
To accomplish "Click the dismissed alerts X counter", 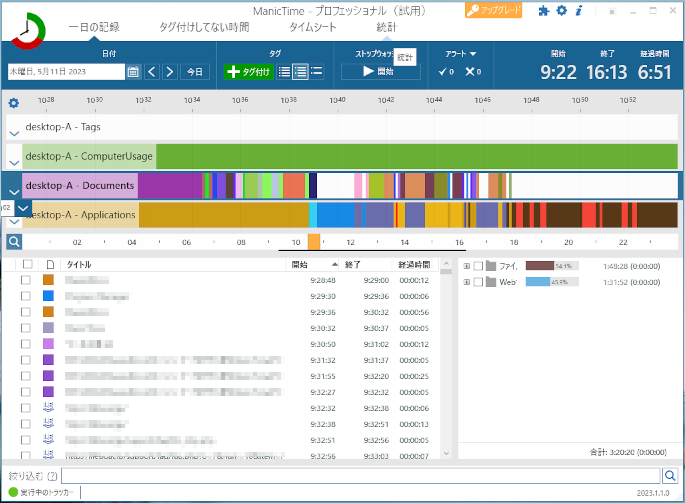I will pyautogui.click(x=473, y=72).
